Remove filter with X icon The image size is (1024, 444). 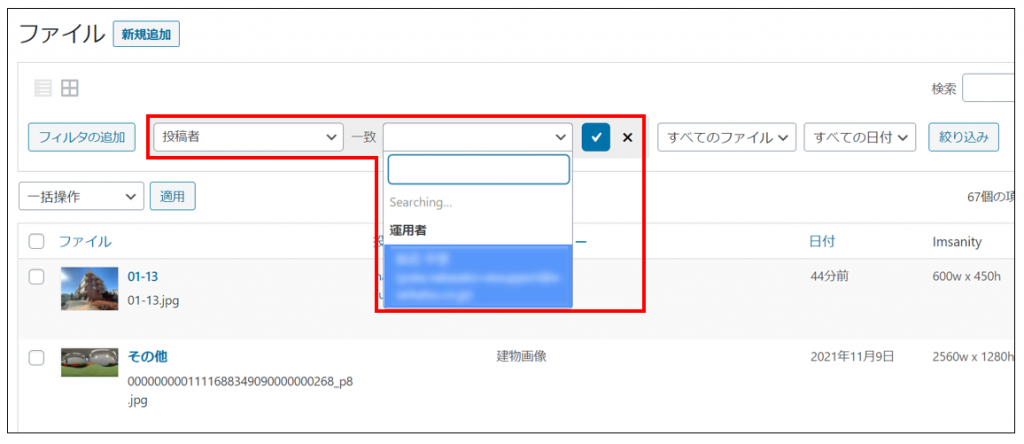coord(628,137)
